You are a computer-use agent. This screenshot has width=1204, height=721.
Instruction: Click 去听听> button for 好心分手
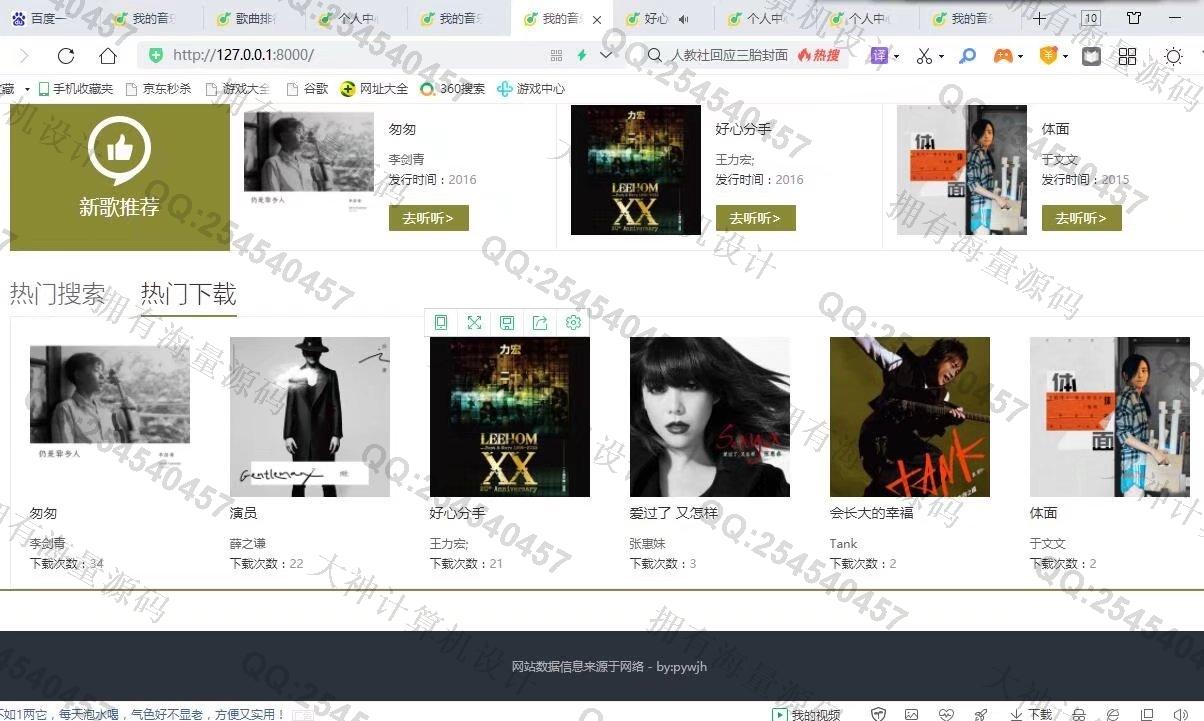click(755, 218)
